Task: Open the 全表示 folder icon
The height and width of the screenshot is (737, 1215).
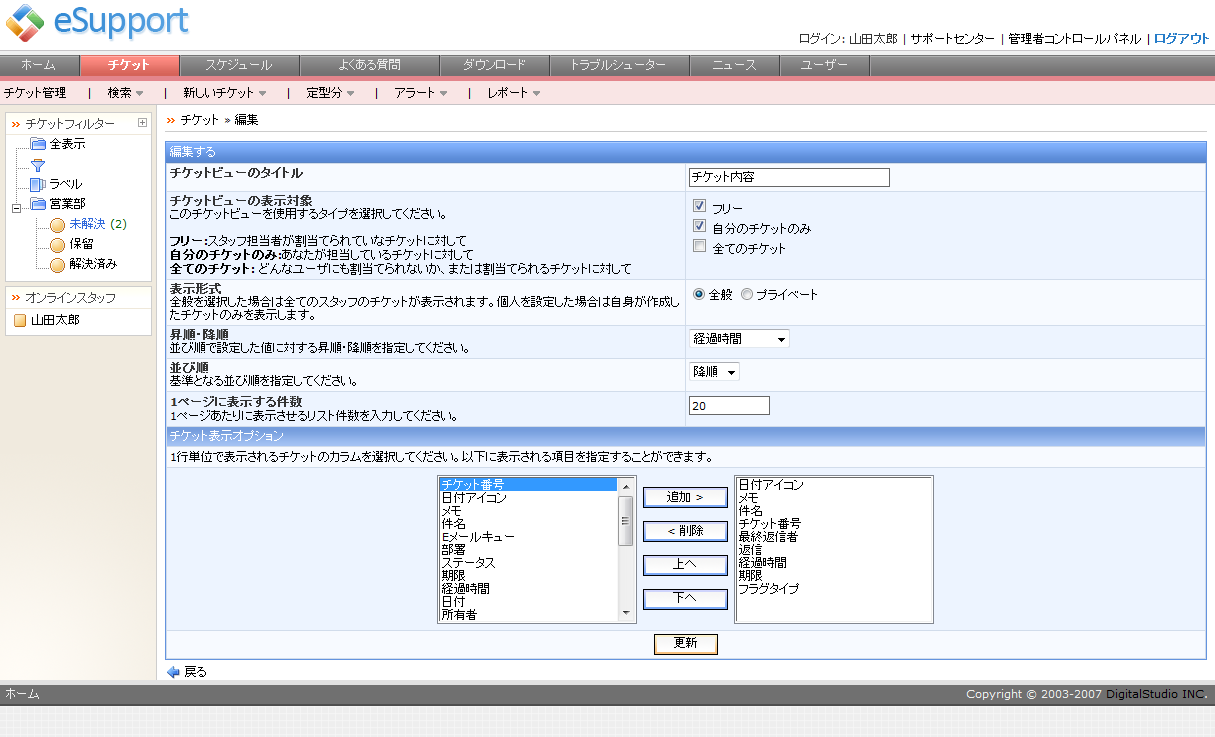Action: (38, 144)
